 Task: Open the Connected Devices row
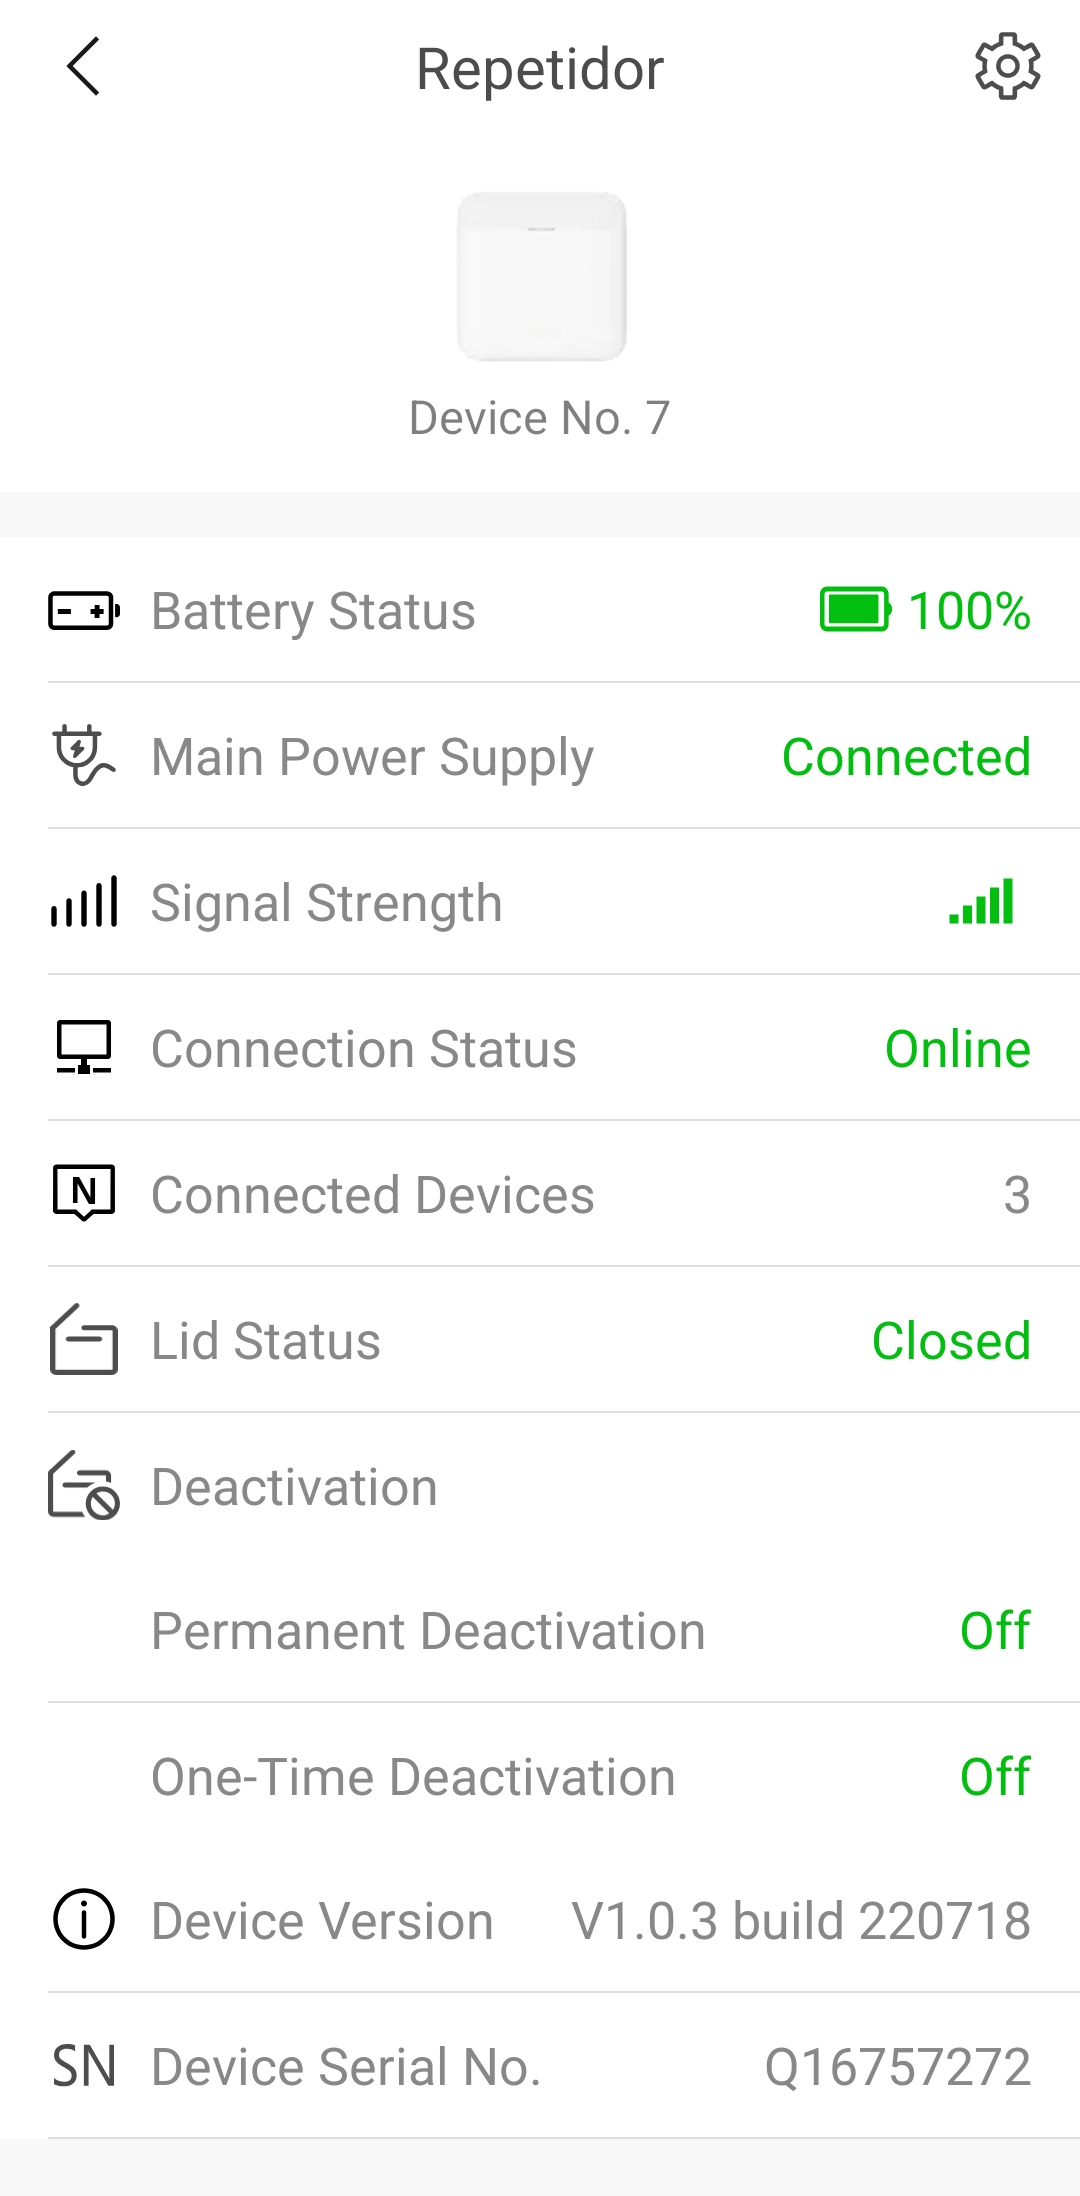(540, 1194)
